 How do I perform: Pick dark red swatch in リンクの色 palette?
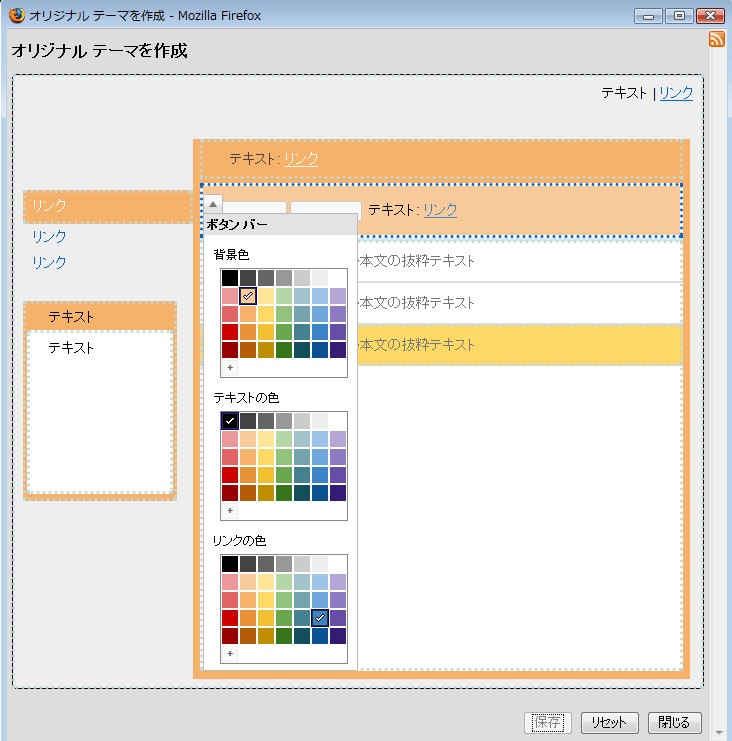tap(230, 636)
